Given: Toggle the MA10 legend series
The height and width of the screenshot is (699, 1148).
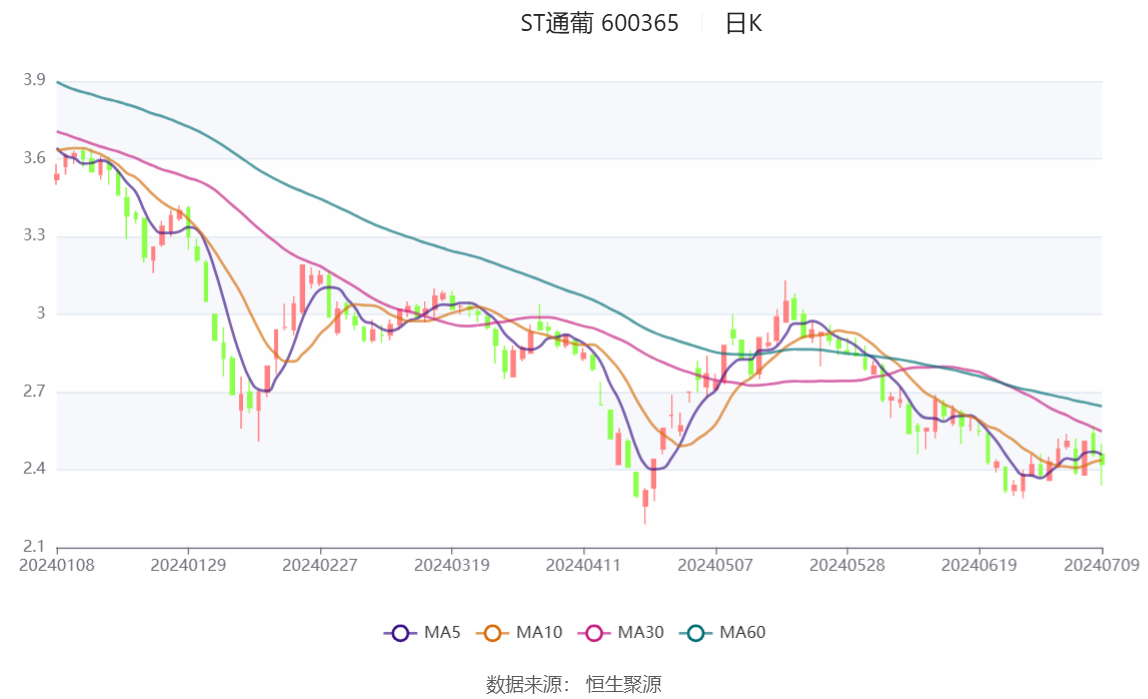Looking at the screenshot, I should click(519, 632).
